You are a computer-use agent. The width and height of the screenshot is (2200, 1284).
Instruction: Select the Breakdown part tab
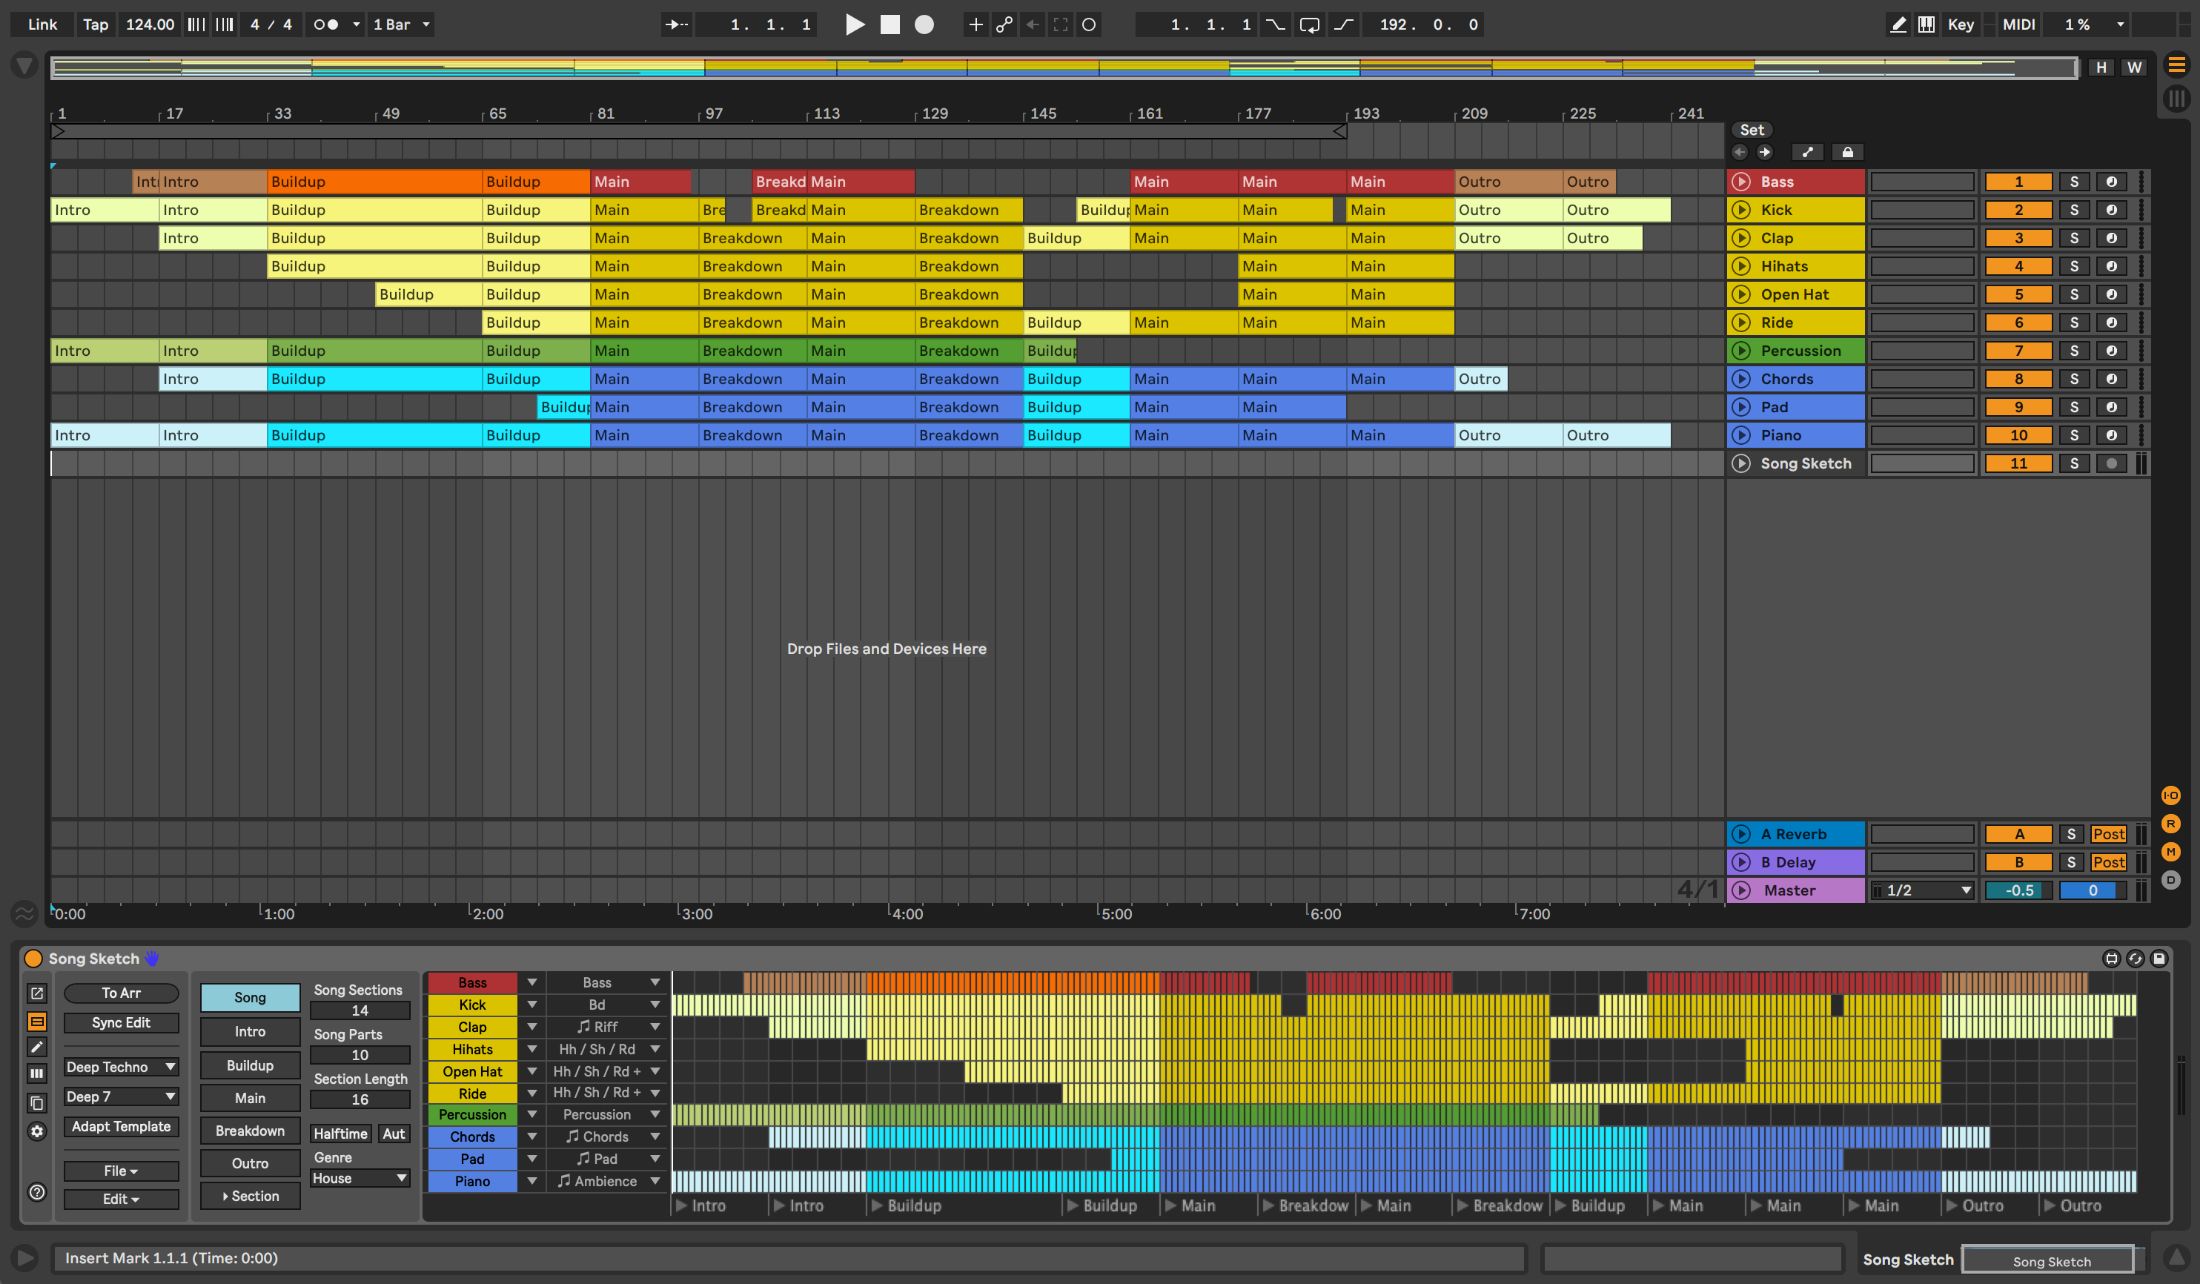tap(250, 1131)
